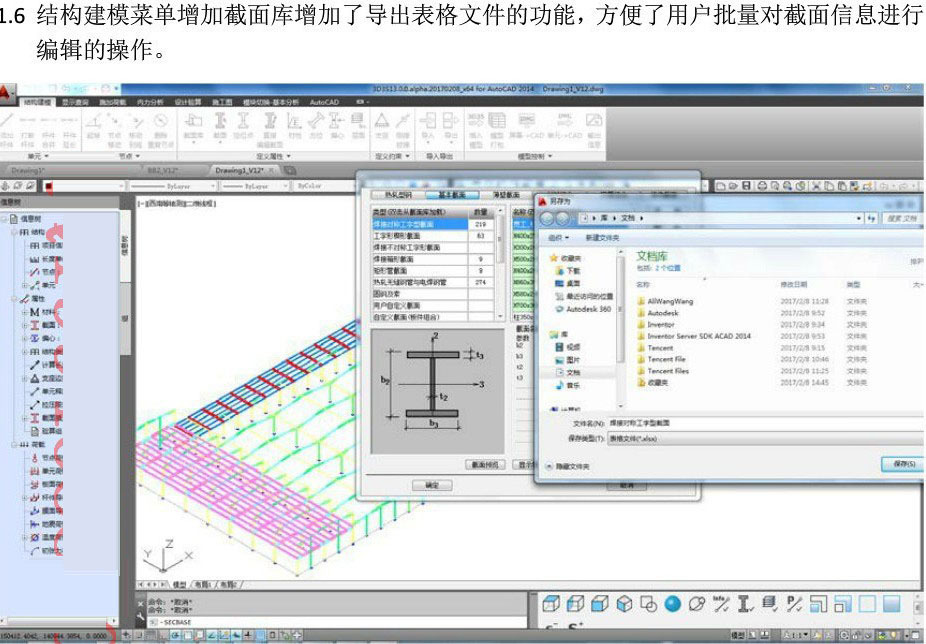Click the 导入 import icon on the ribbon
This screenshot has height=644, width=926.
pyautogui.click(x=428, y=121)
